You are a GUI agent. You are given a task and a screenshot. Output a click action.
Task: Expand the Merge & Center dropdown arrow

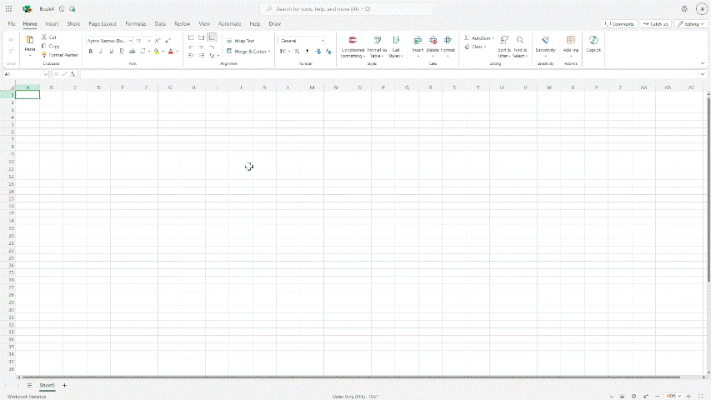[269, 52]
